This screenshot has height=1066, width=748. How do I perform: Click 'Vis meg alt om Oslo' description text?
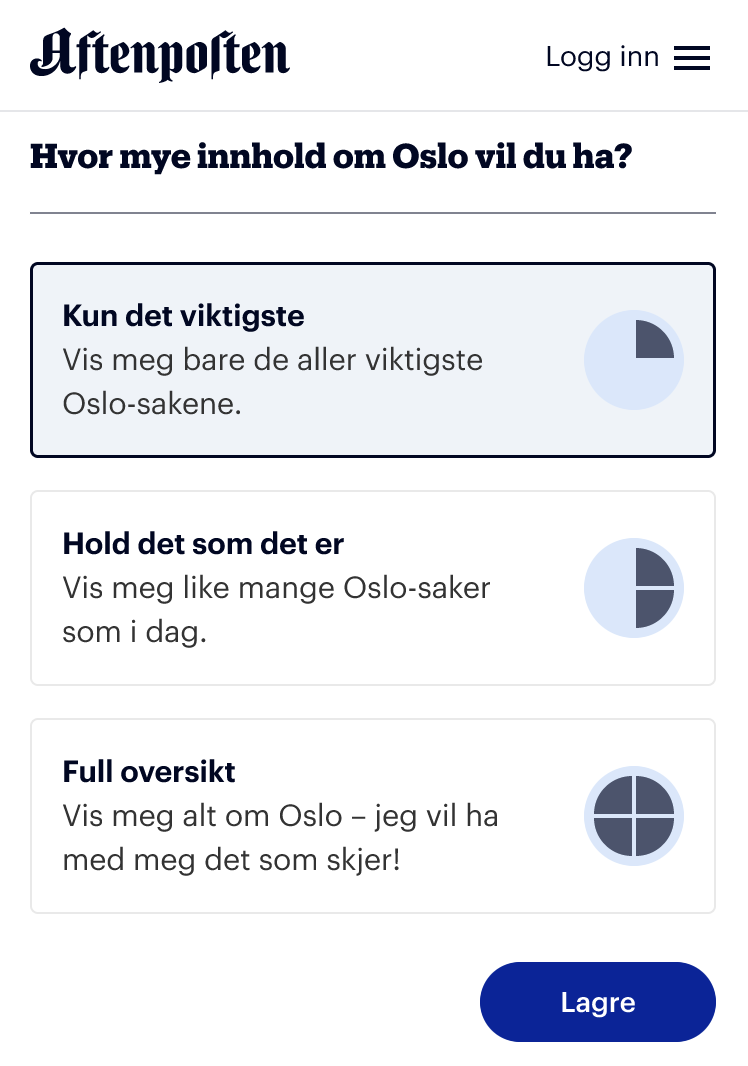(x=203, y=816)
